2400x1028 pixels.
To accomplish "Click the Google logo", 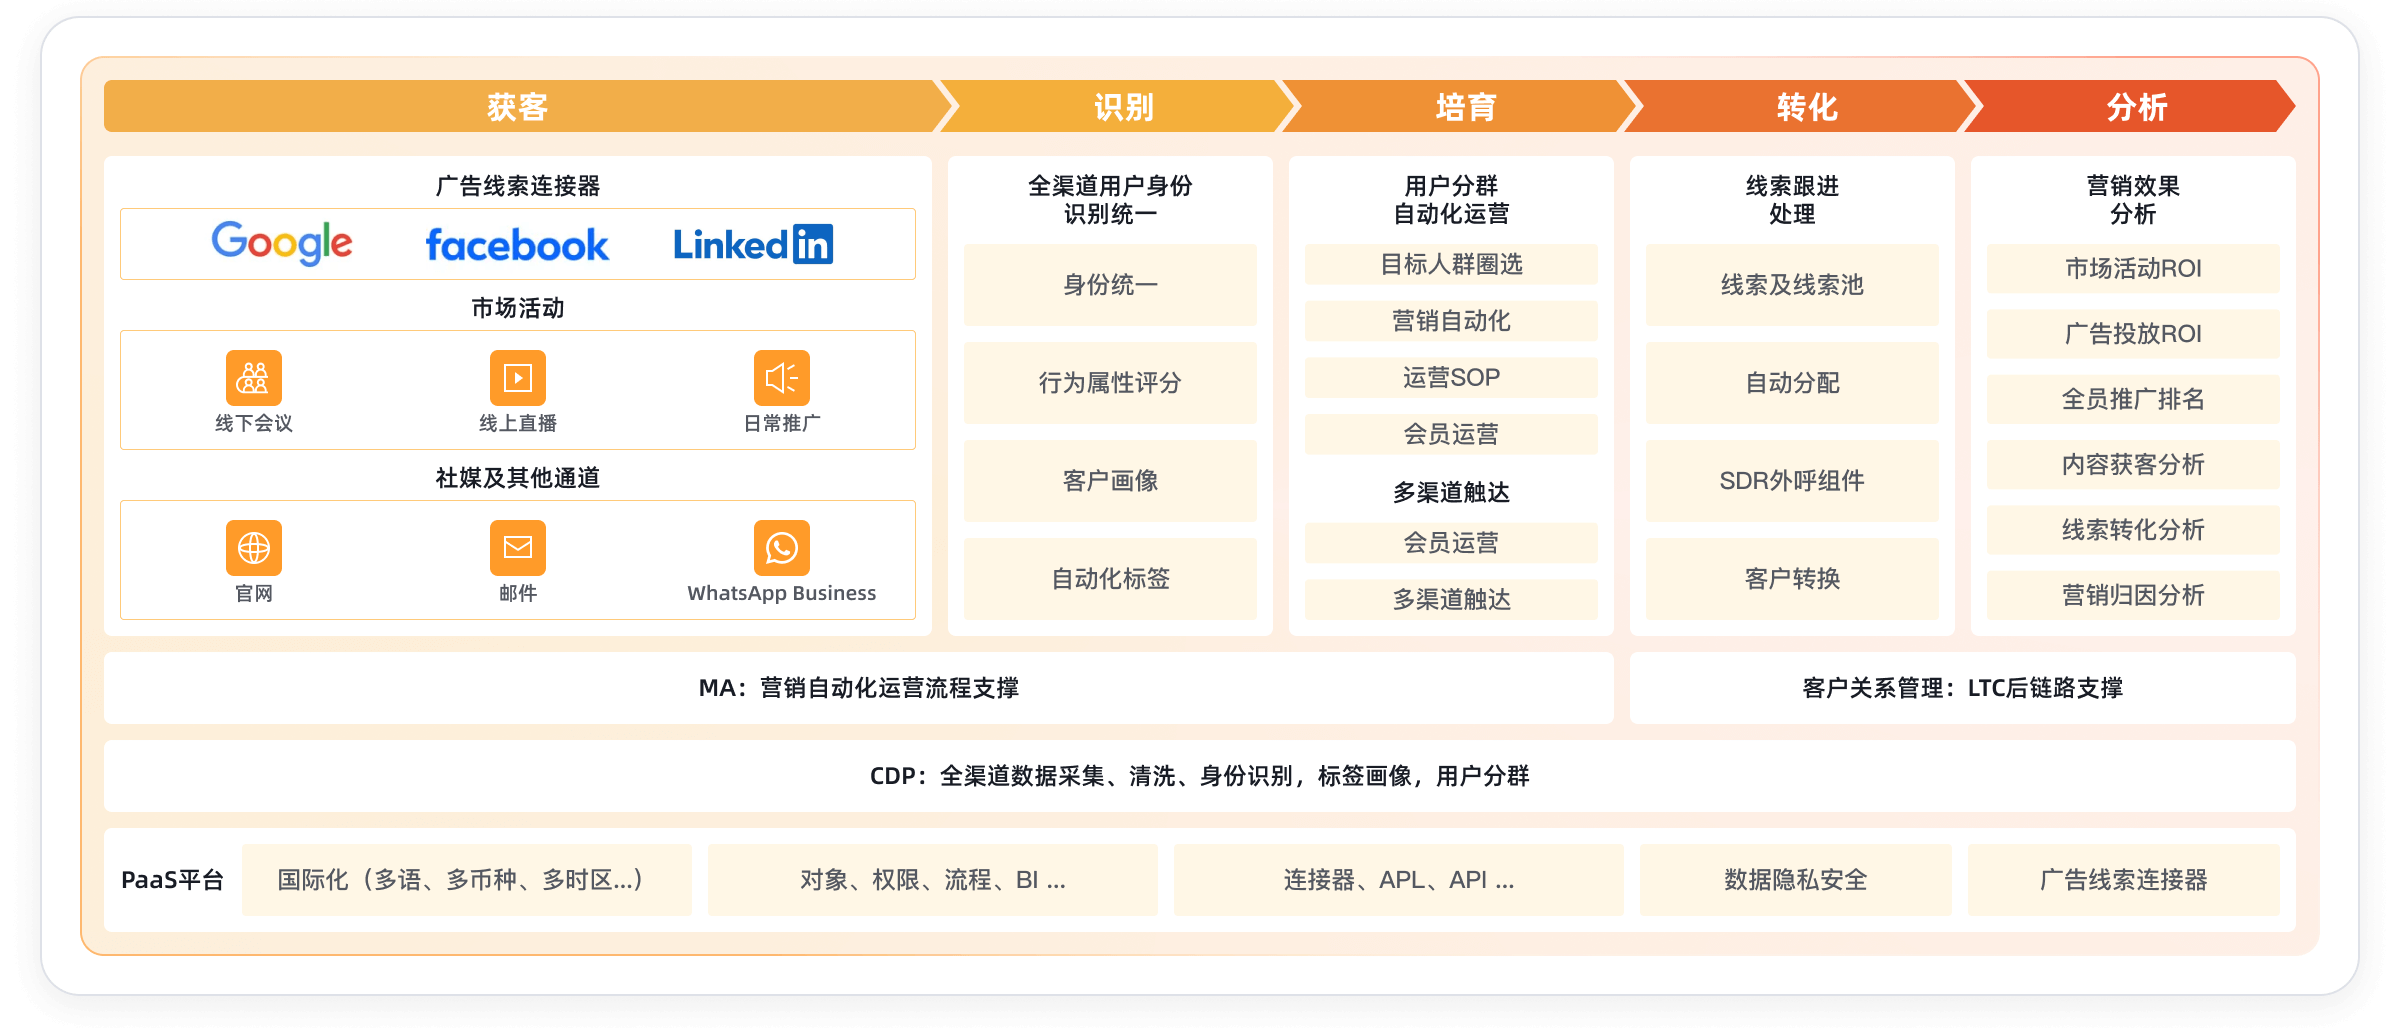I will (282, 243).
